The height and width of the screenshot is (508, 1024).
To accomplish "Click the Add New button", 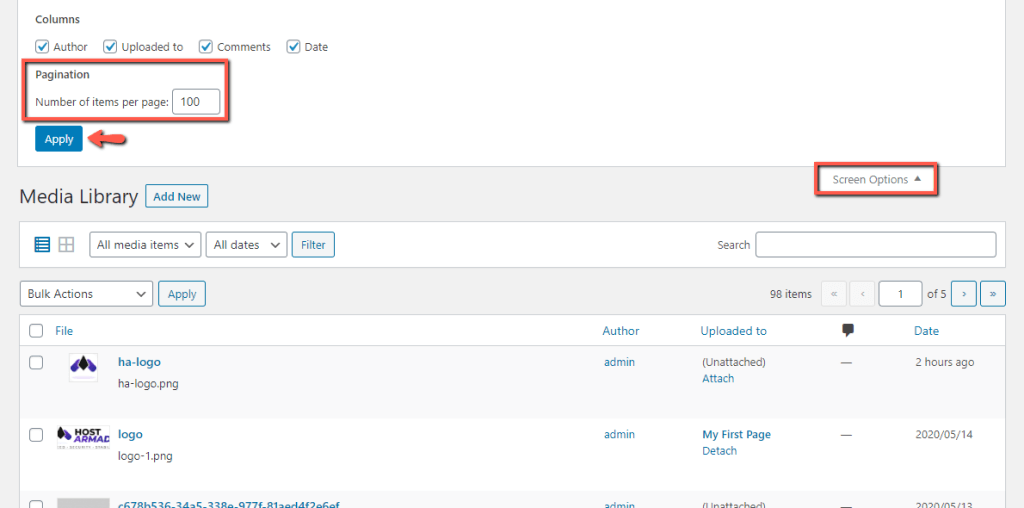I will pos(176,197).
